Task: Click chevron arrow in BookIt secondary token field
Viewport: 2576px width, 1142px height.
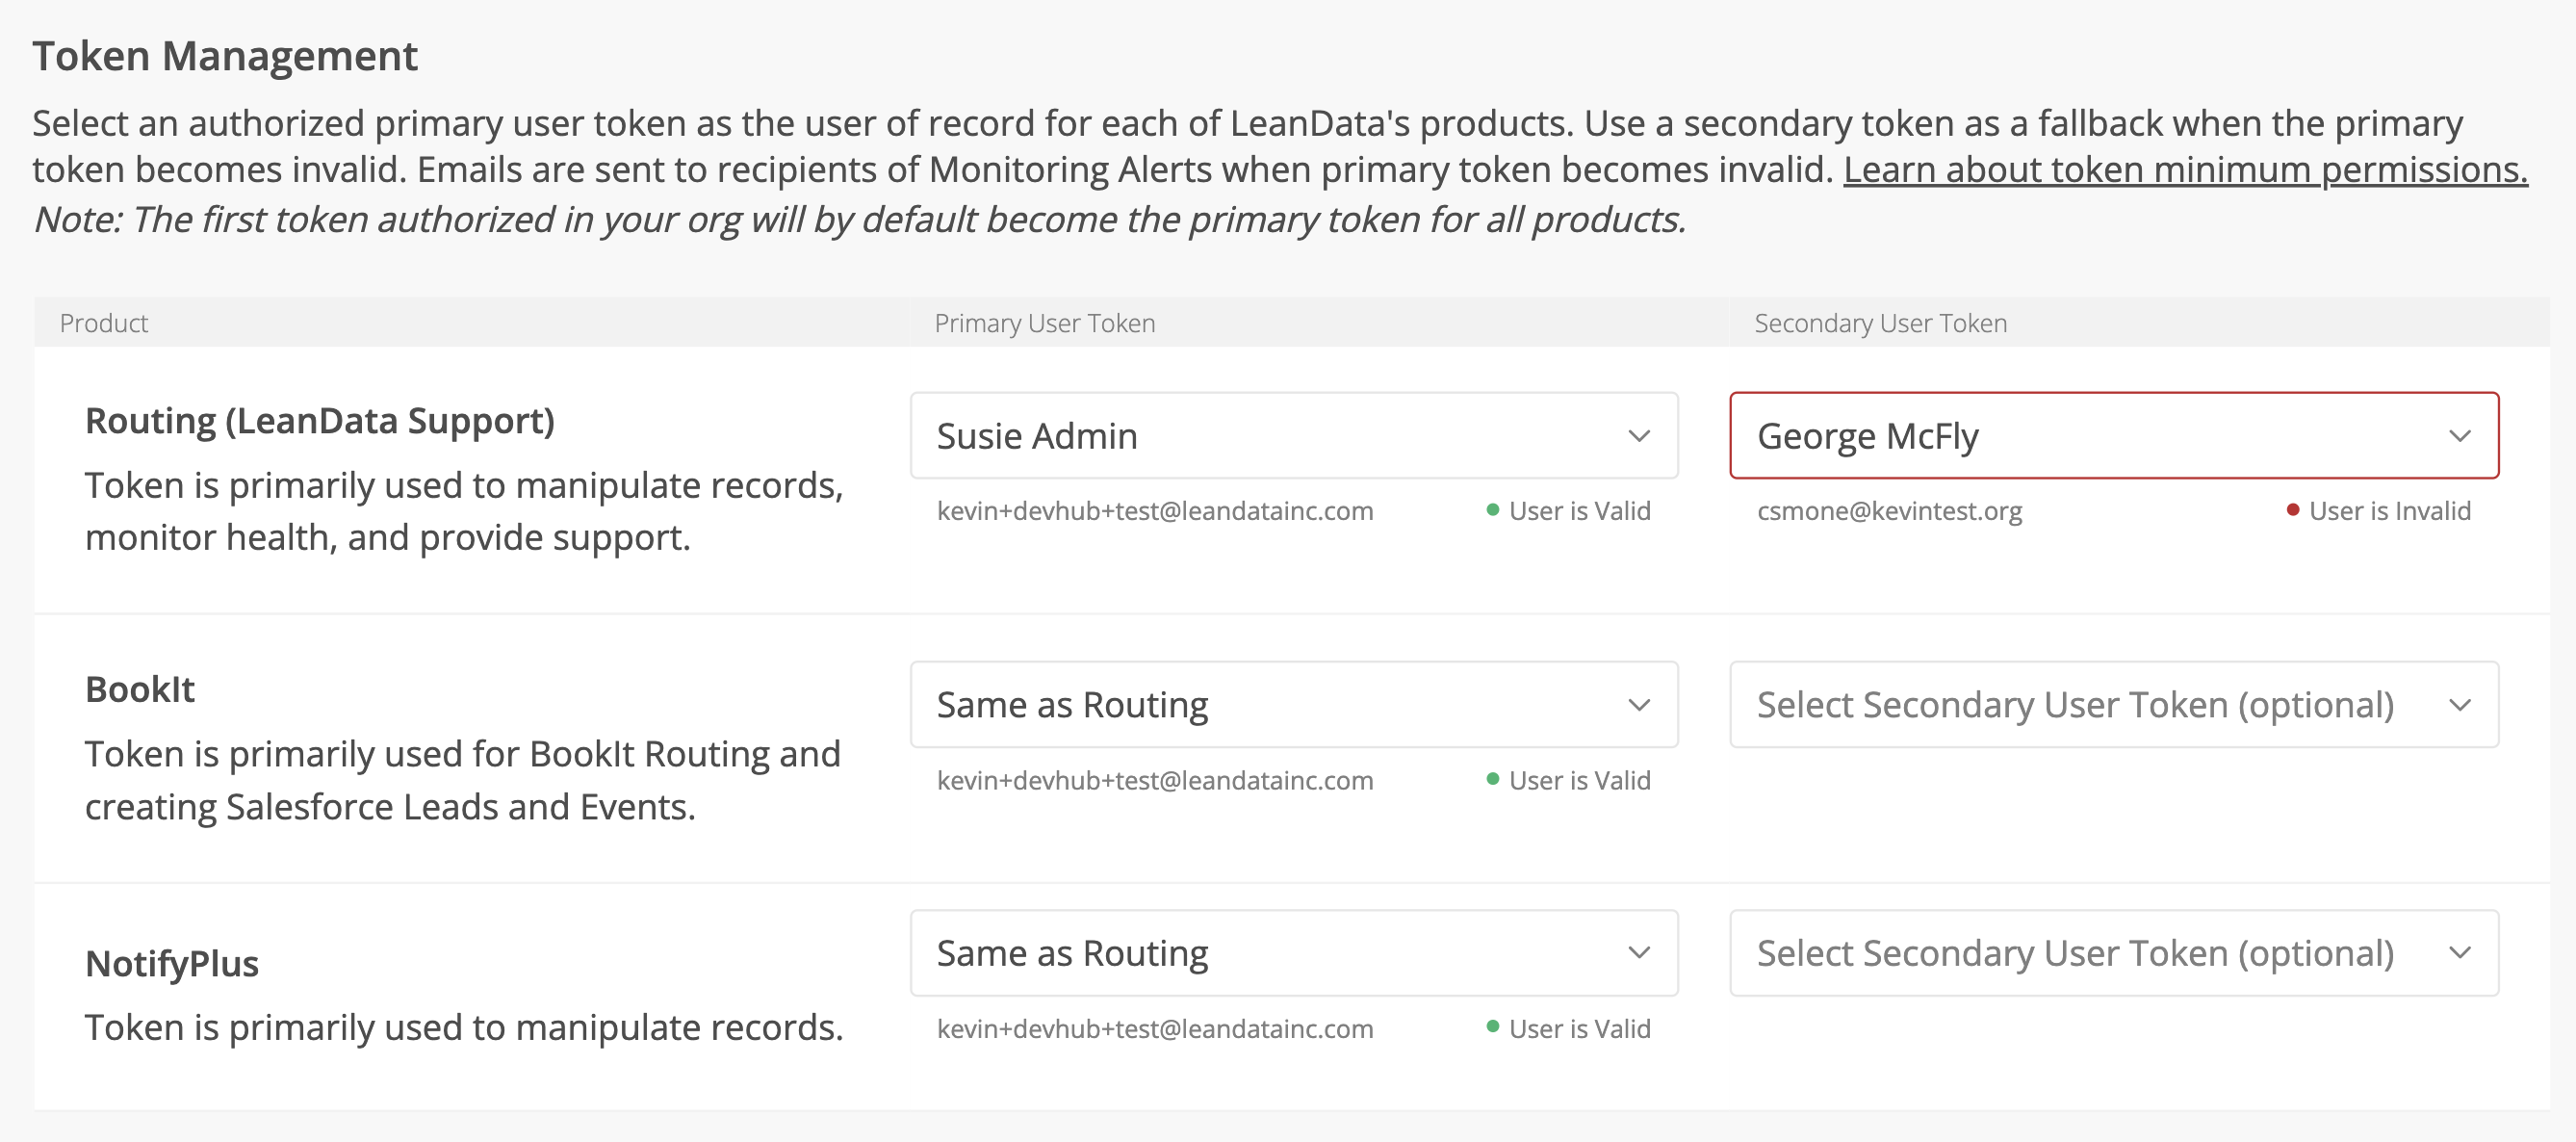Action: point(2459,705)
